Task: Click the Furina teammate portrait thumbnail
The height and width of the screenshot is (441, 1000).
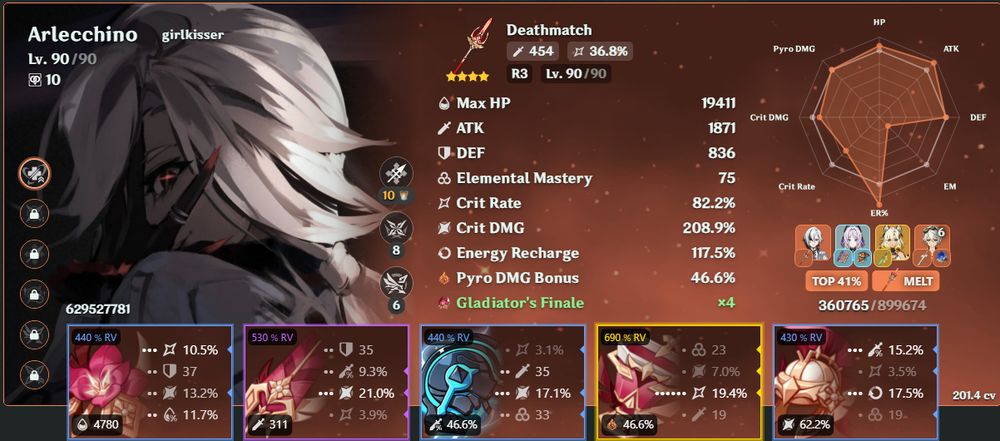Action: (x=853, y=244)
